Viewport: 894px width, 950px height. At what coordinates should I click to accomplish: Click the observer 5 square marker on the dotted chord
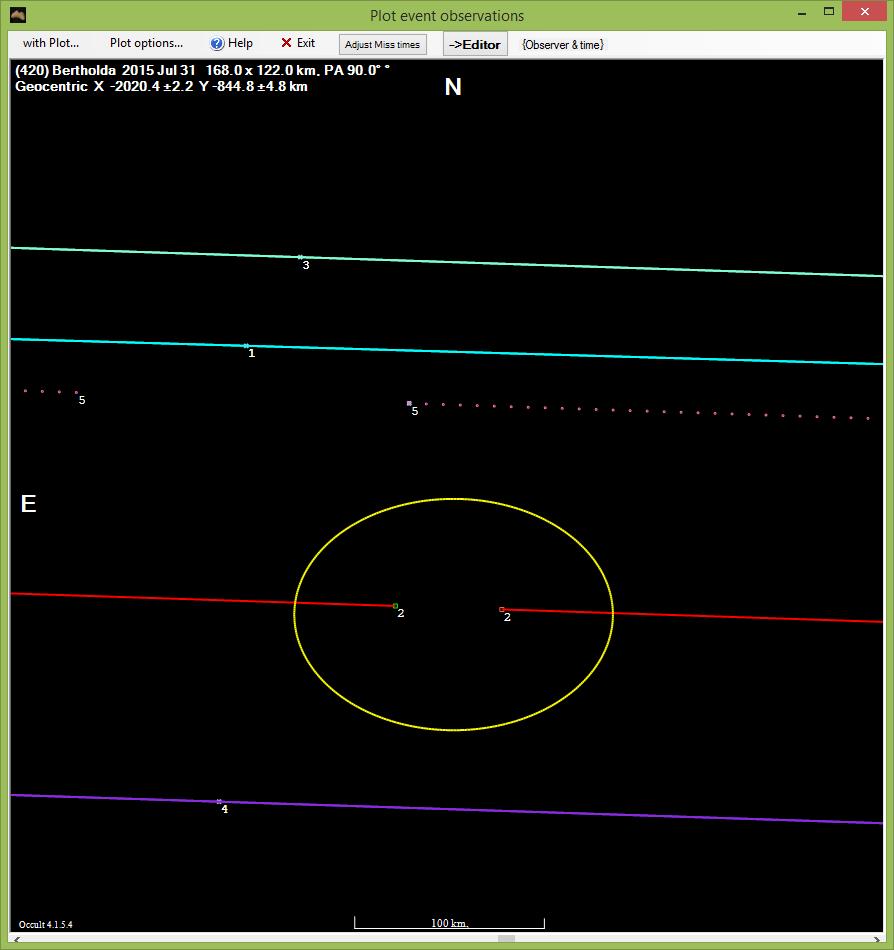tap(409, 404)
